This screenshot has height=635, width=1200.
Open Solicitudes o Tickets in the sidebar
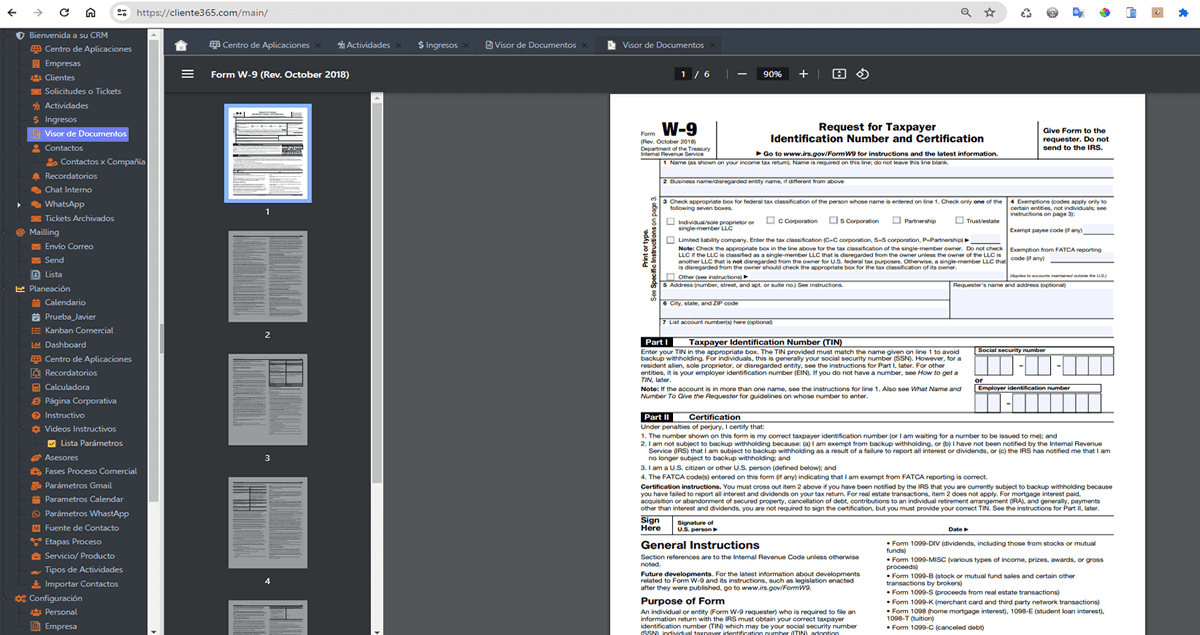tap(83, 91)
